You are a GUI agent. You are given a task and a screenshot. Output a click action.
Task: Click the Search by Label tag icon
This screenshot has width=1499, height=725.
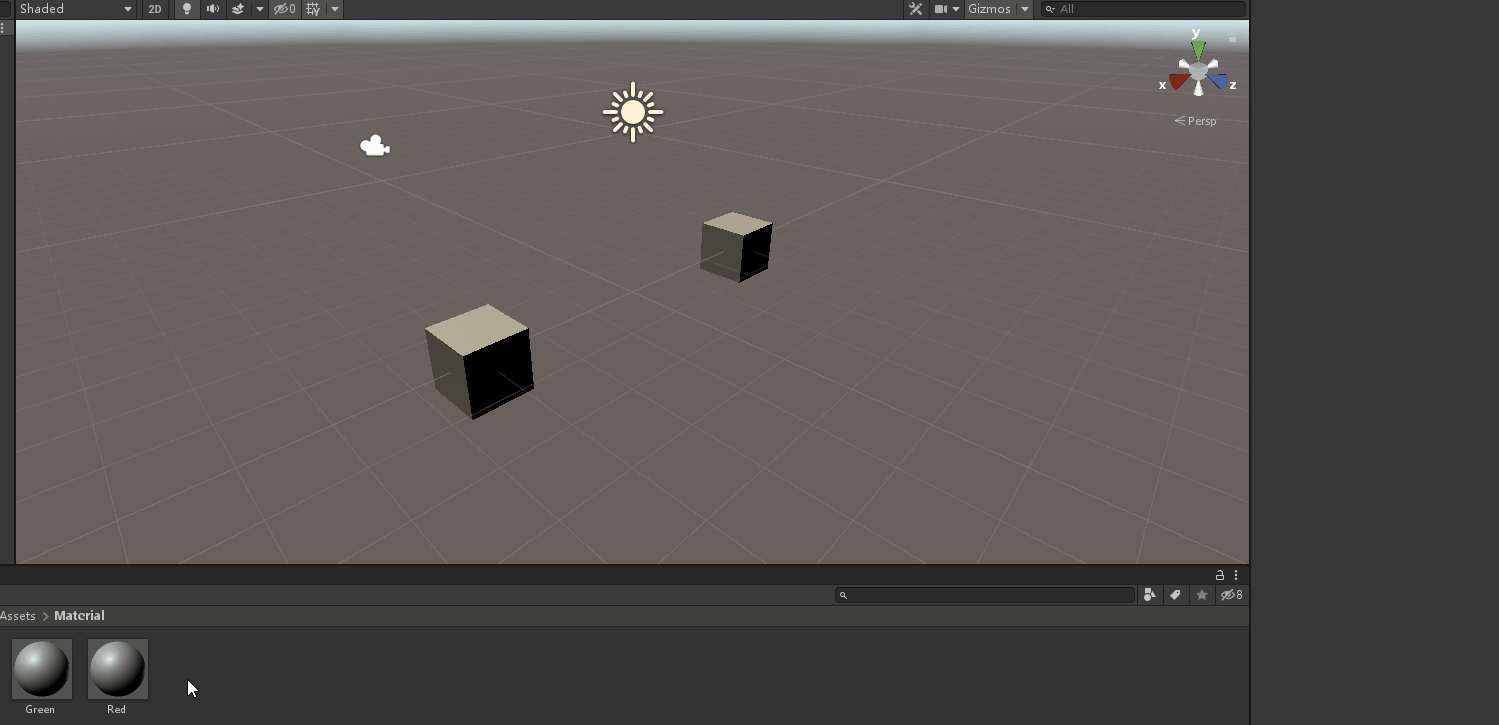(x=1175, y=595)
